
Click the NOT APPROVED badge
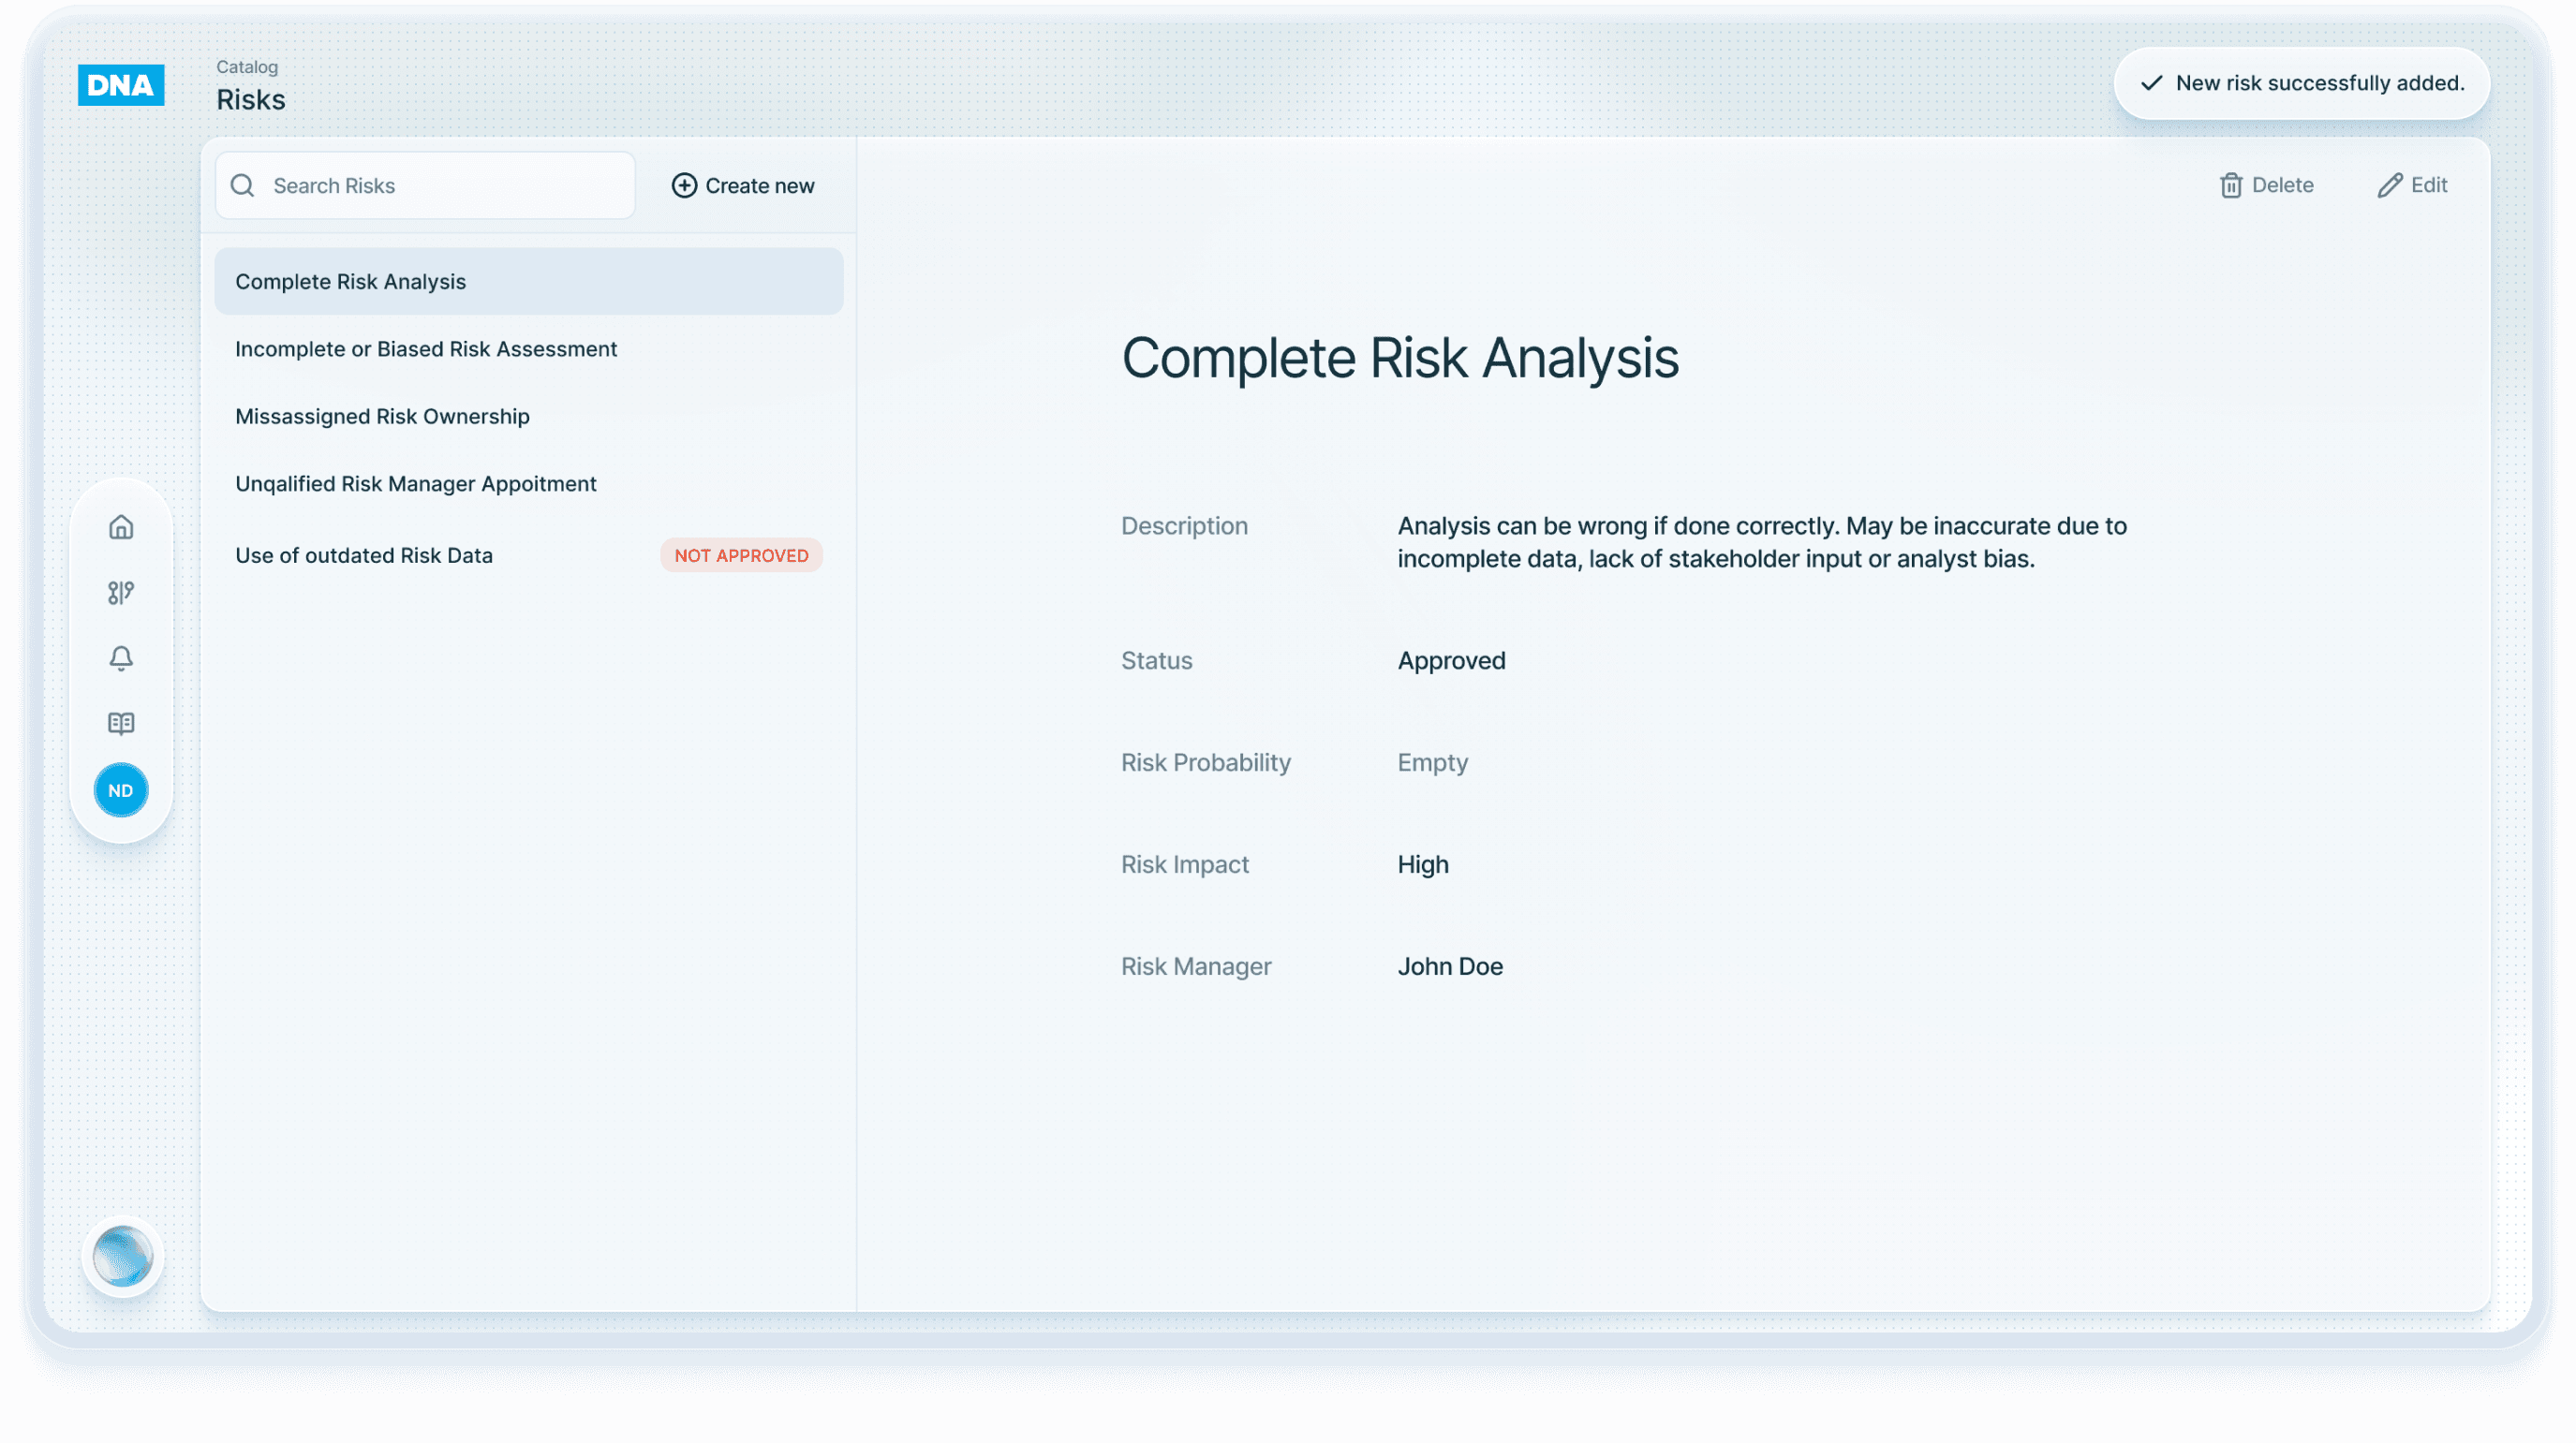[x=741, y=555]
